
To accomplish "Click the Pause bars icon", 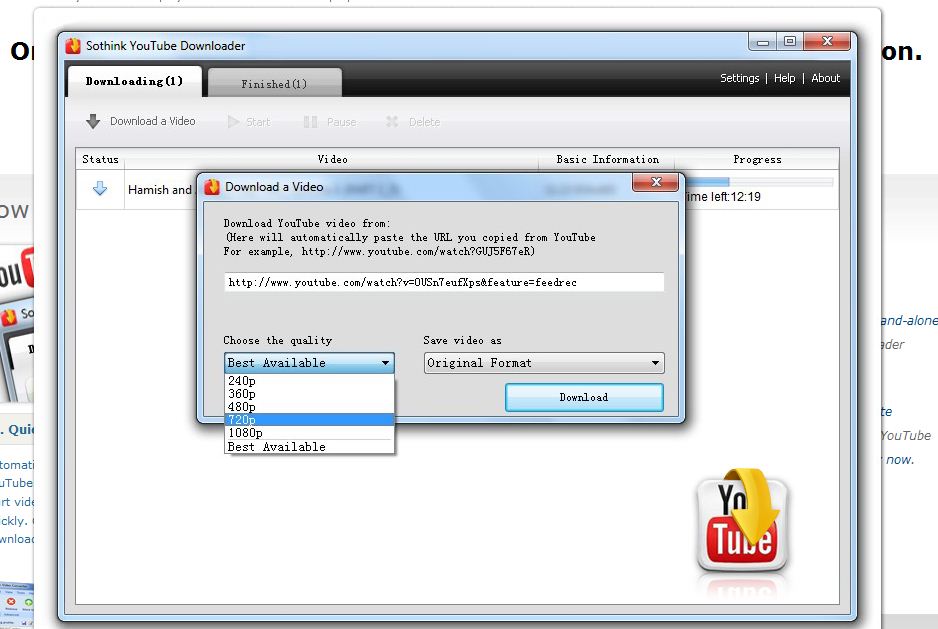I will pos(310,122).
